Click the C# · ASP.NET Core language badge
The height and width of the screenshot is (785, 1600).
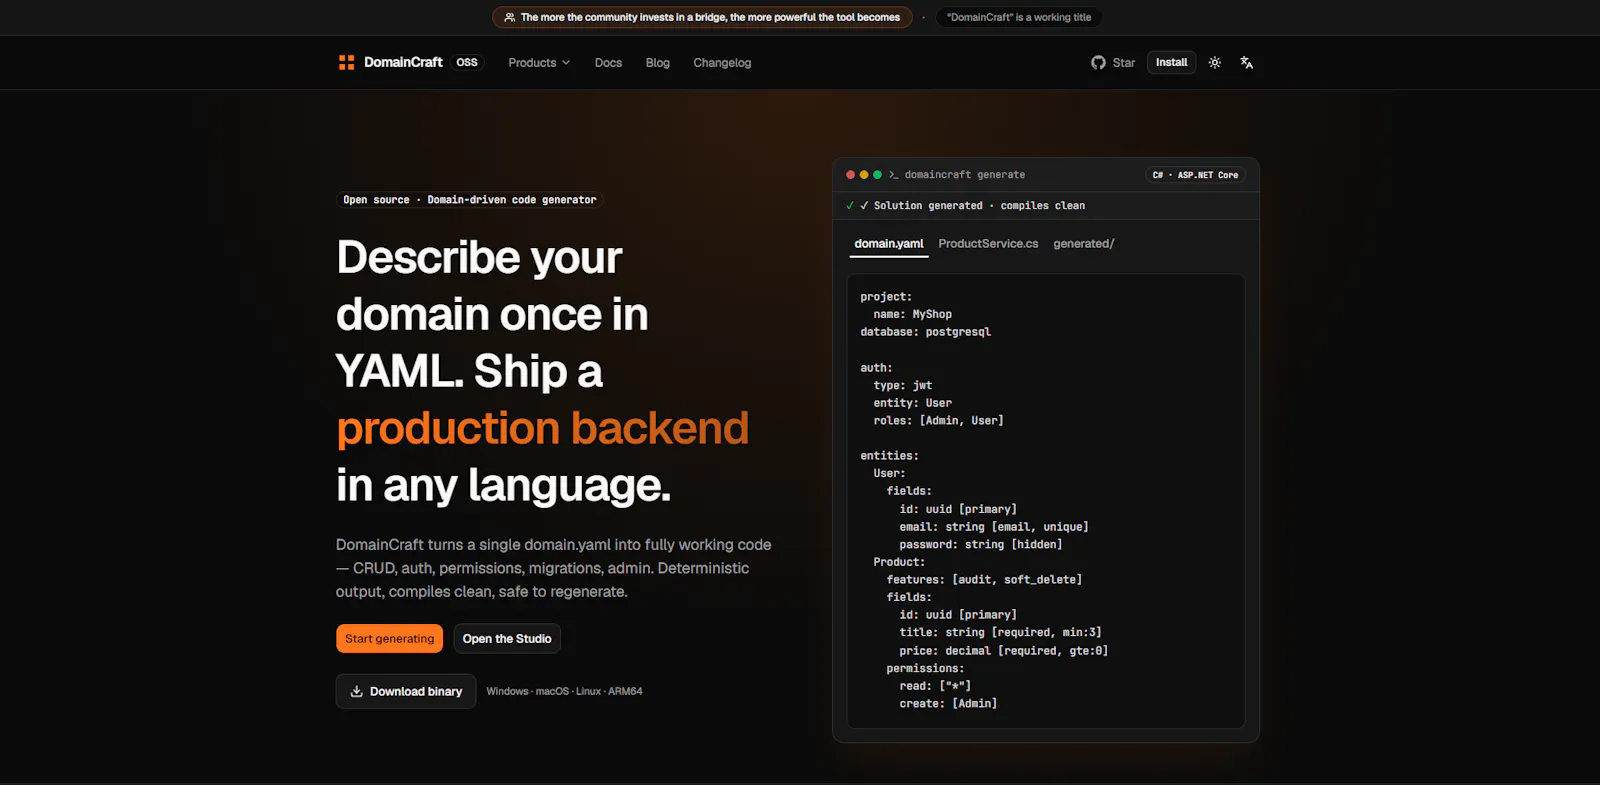coord(1195,175)
